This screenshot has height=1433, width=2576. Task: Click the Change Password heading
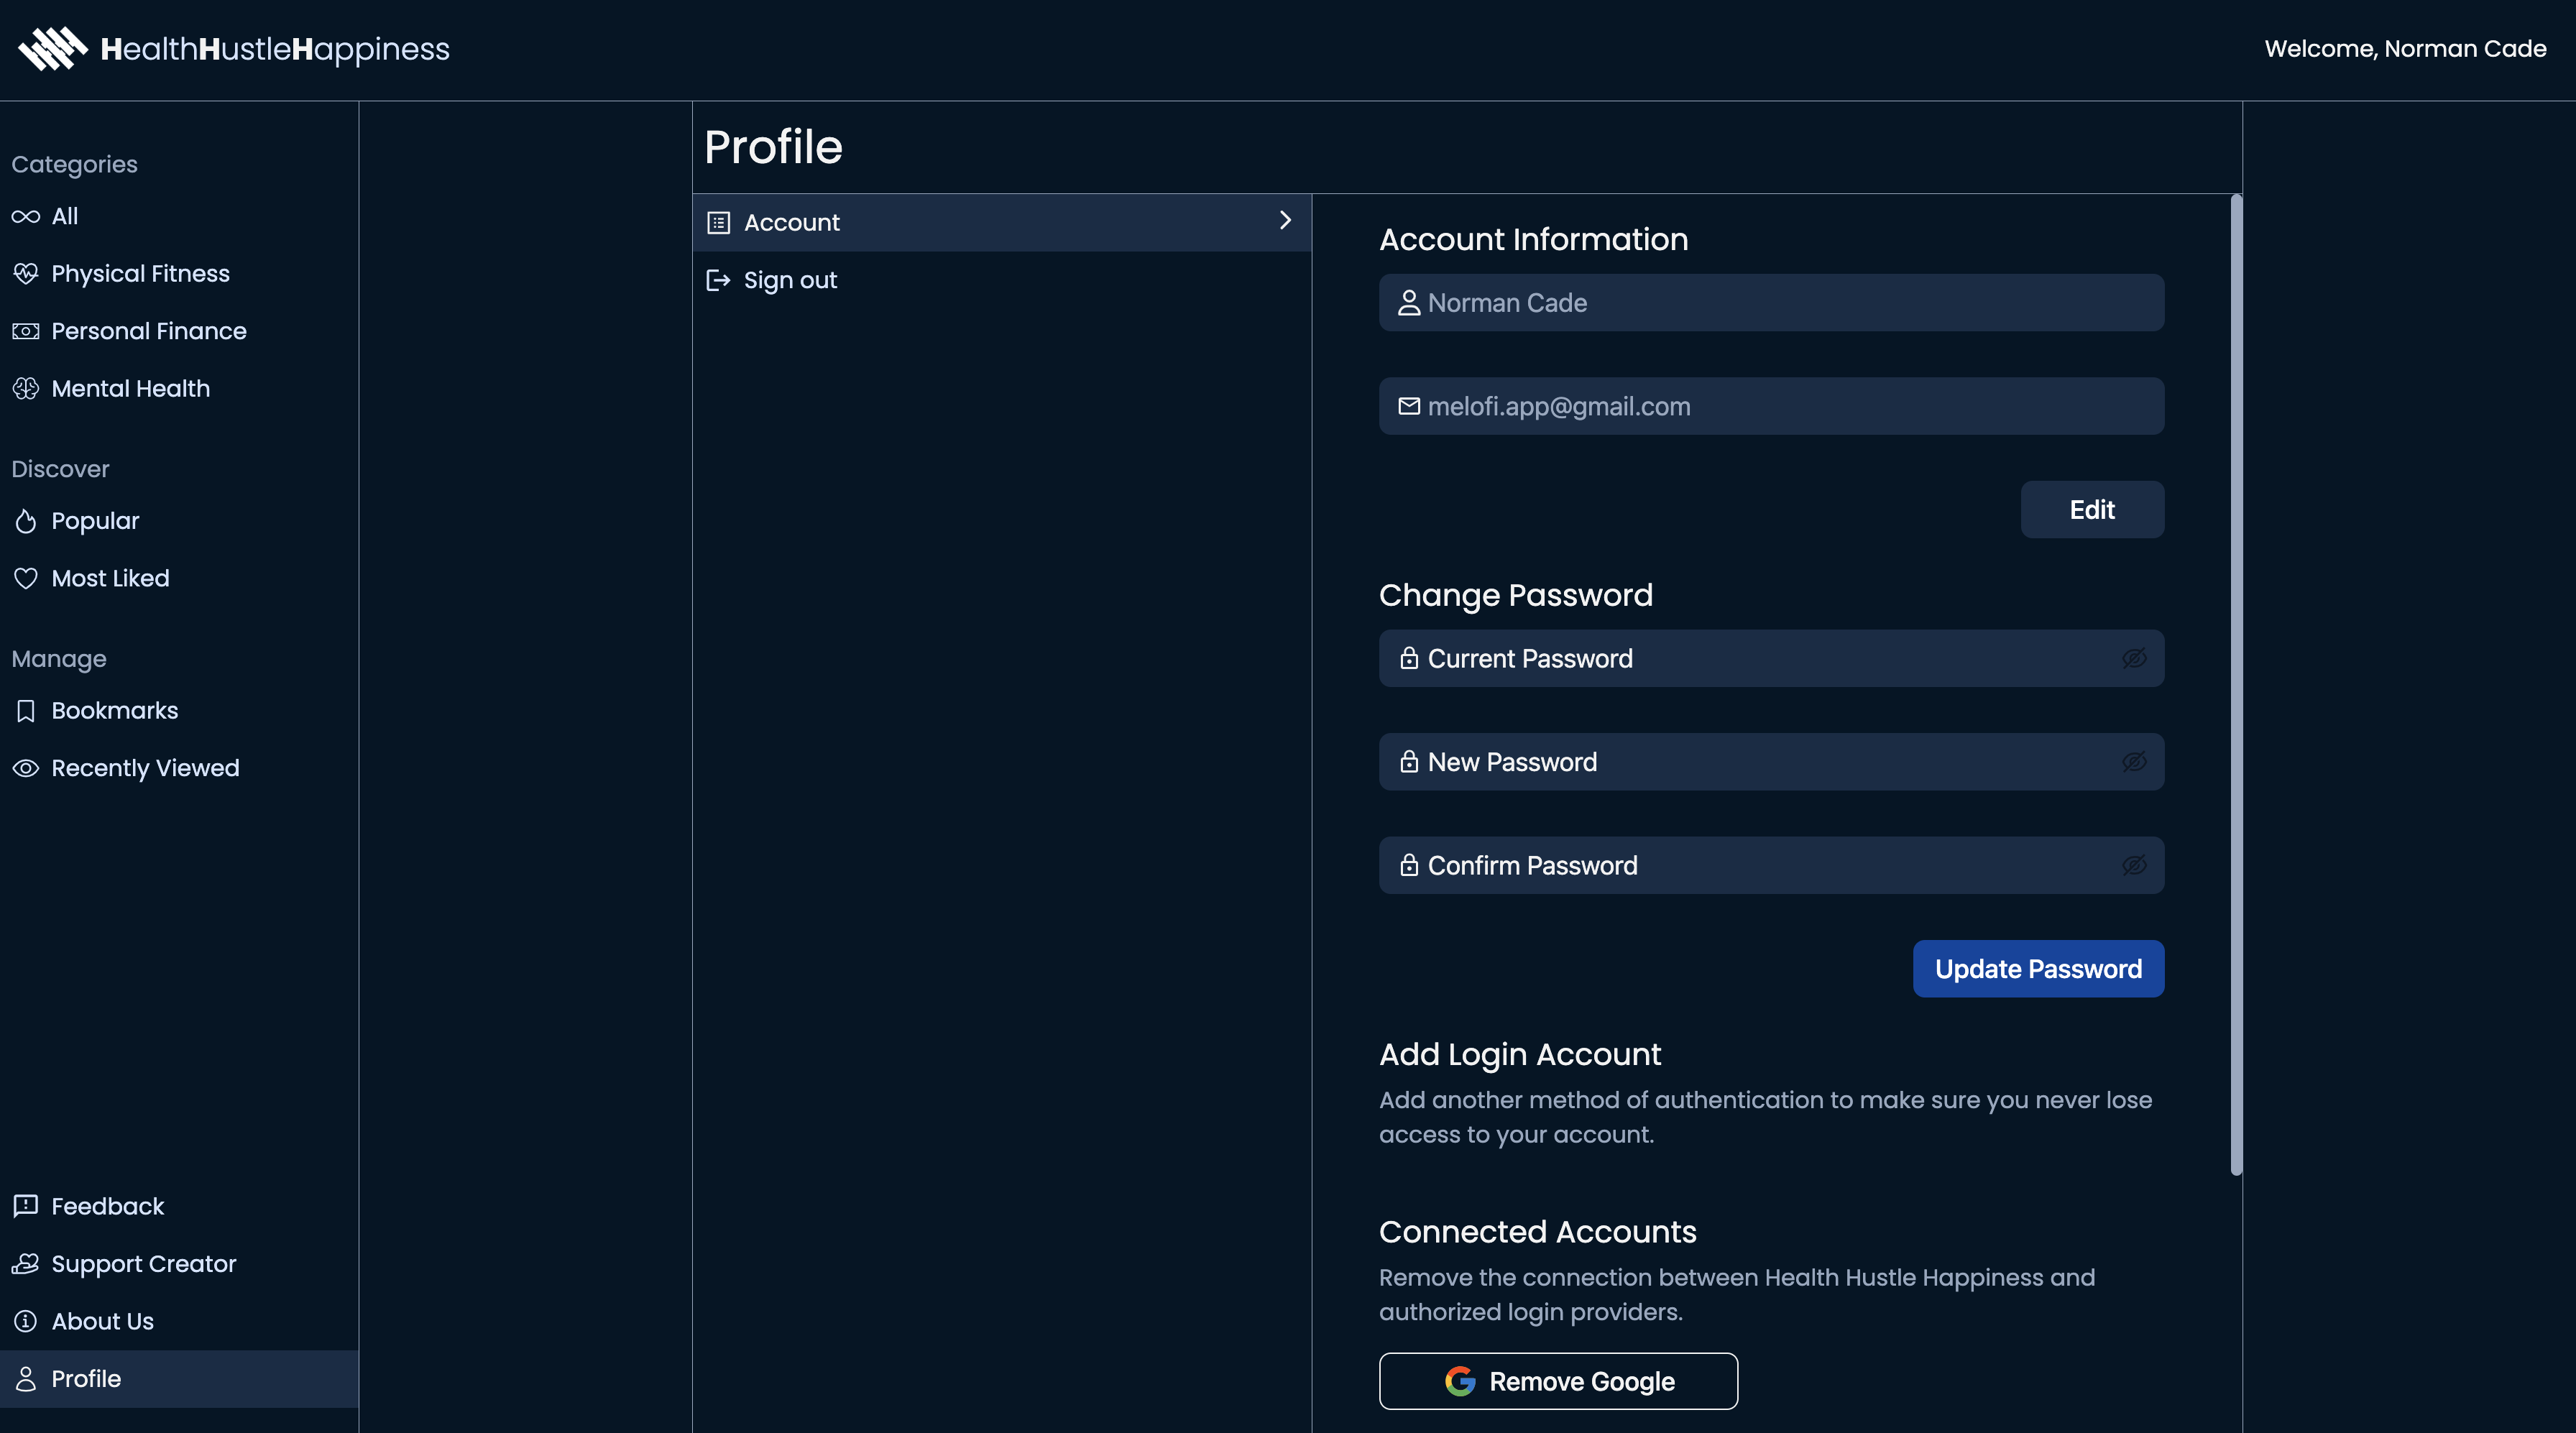[1515, 595]
